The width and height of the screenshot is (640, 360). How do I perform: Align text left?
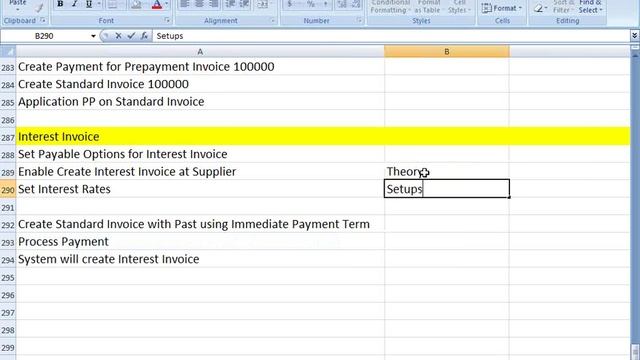point(184,4)
